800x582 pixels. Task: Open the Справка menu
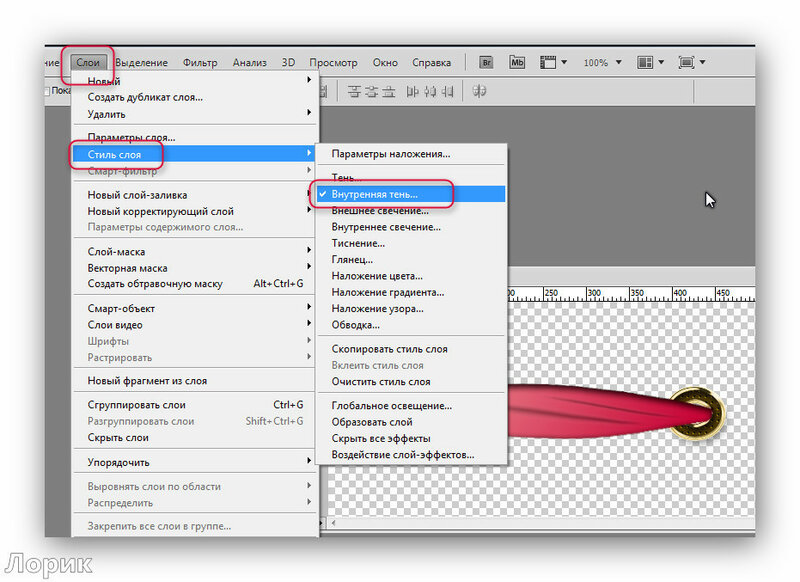tap(432, 62)
